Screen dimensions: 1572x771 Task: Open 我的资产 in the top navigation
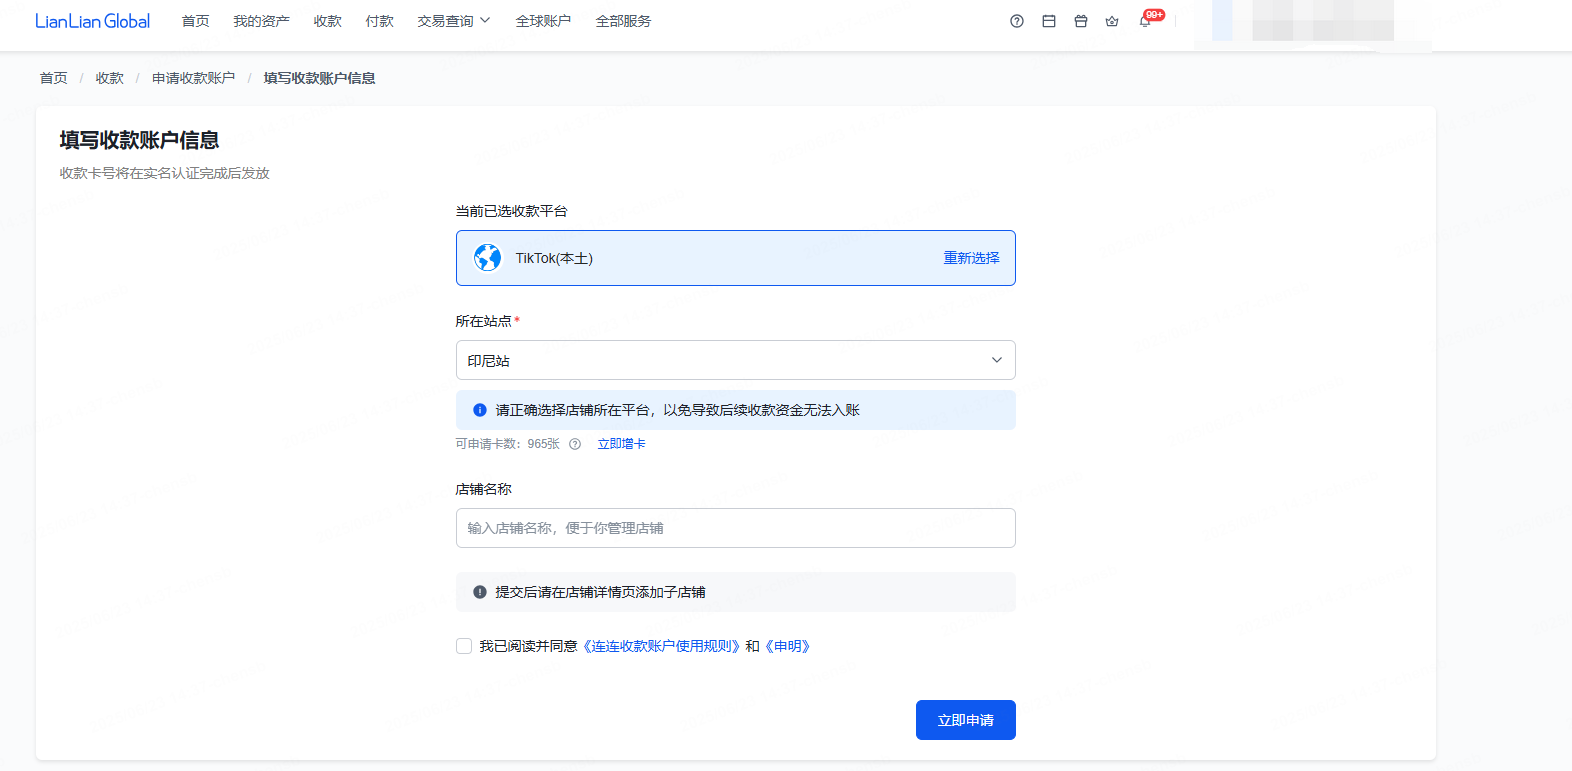pos(261,21)
